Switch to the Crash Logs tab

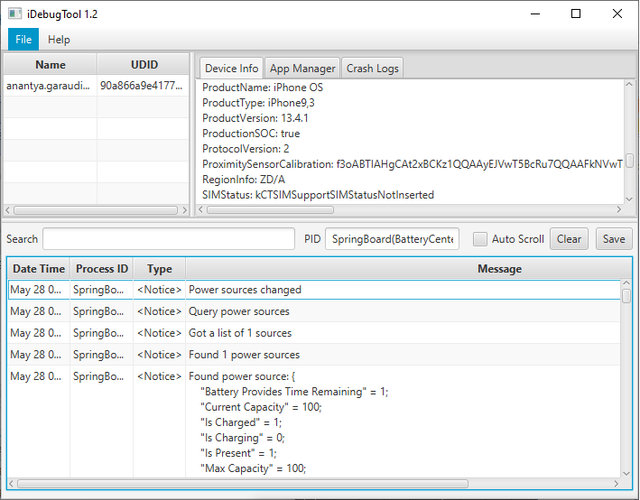(x=372, y=68)
